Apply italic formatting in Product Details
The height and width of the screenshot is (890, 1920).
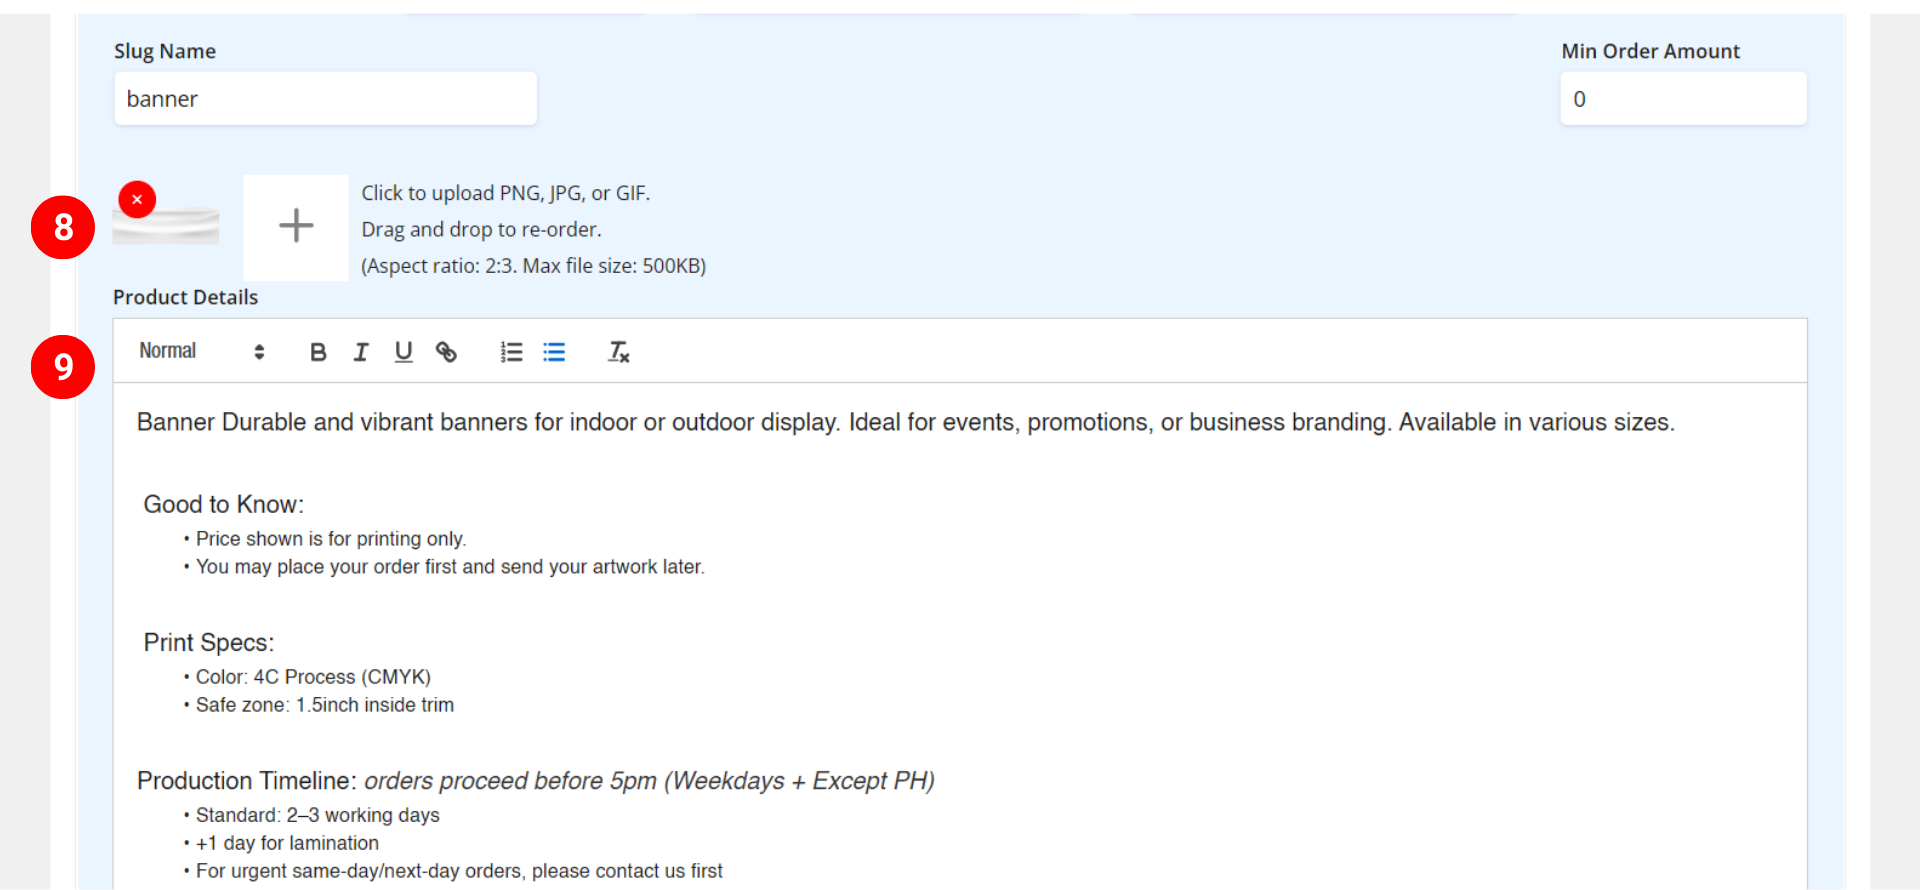tap(361, 352)
